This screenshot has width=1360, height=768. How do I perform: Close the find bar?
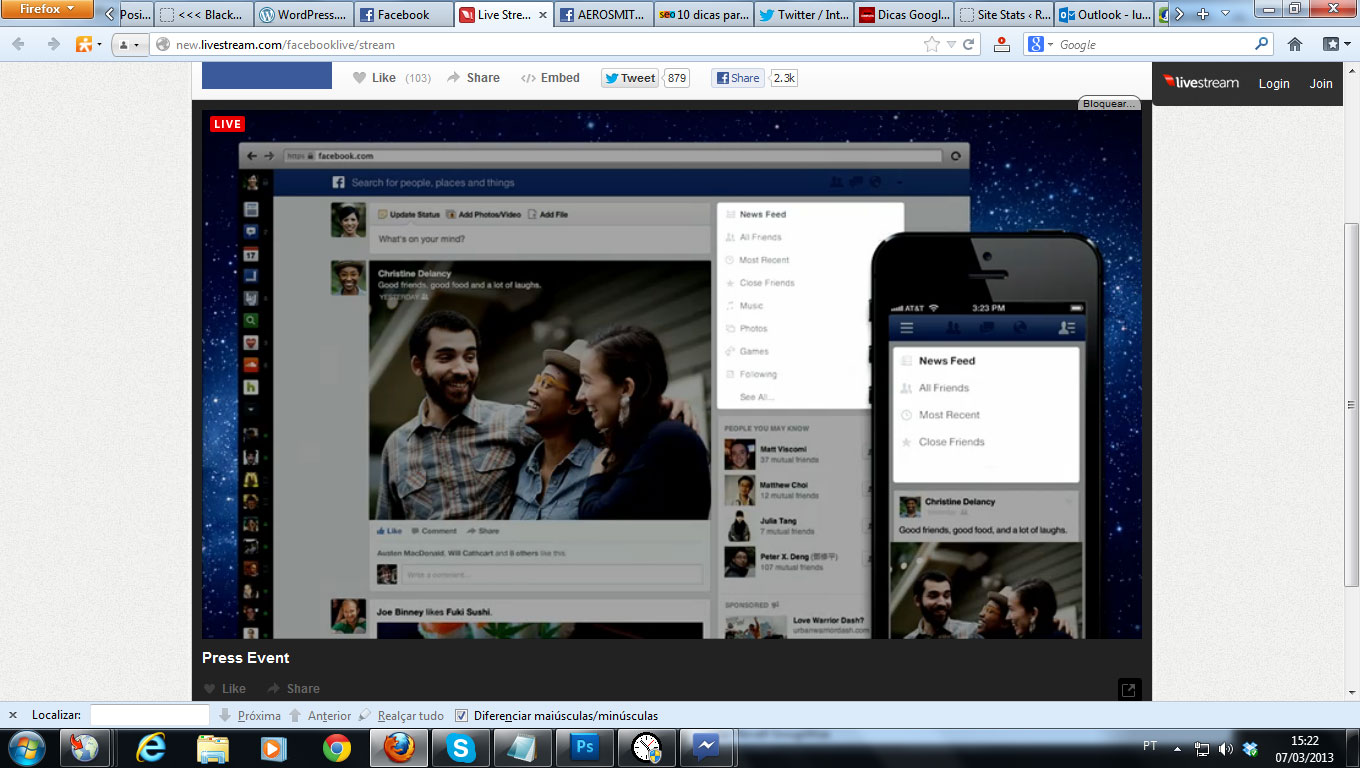[13, 715]
